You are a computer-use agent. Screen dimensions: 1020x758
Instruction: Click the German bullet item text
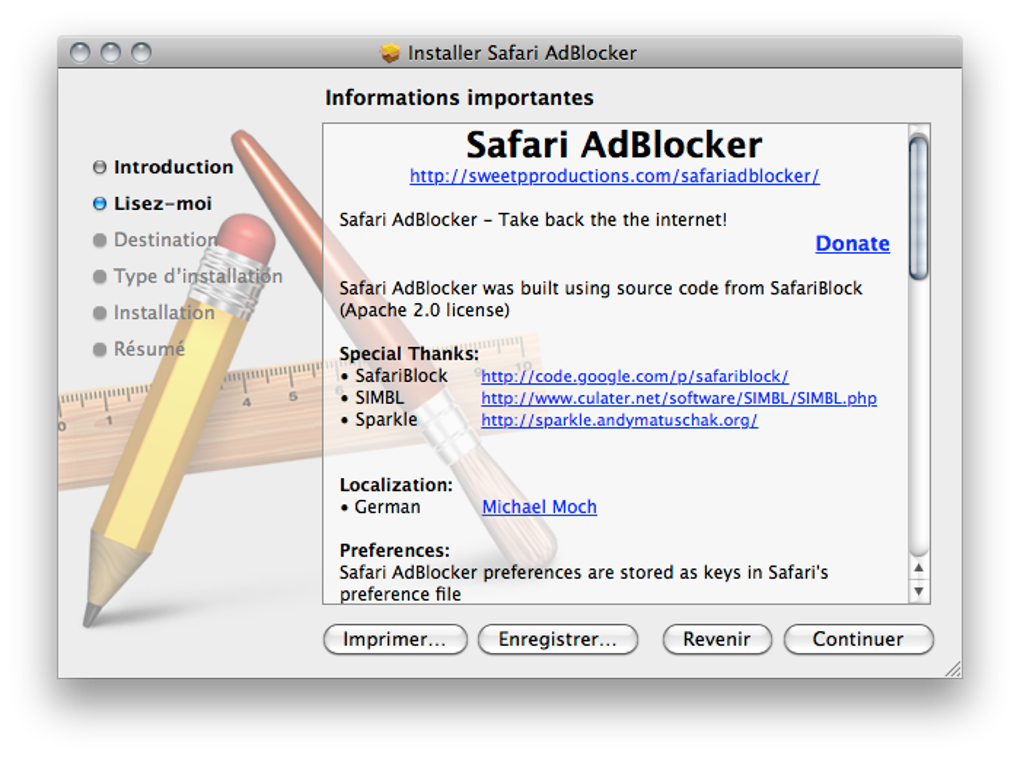(x=387, y=507)
